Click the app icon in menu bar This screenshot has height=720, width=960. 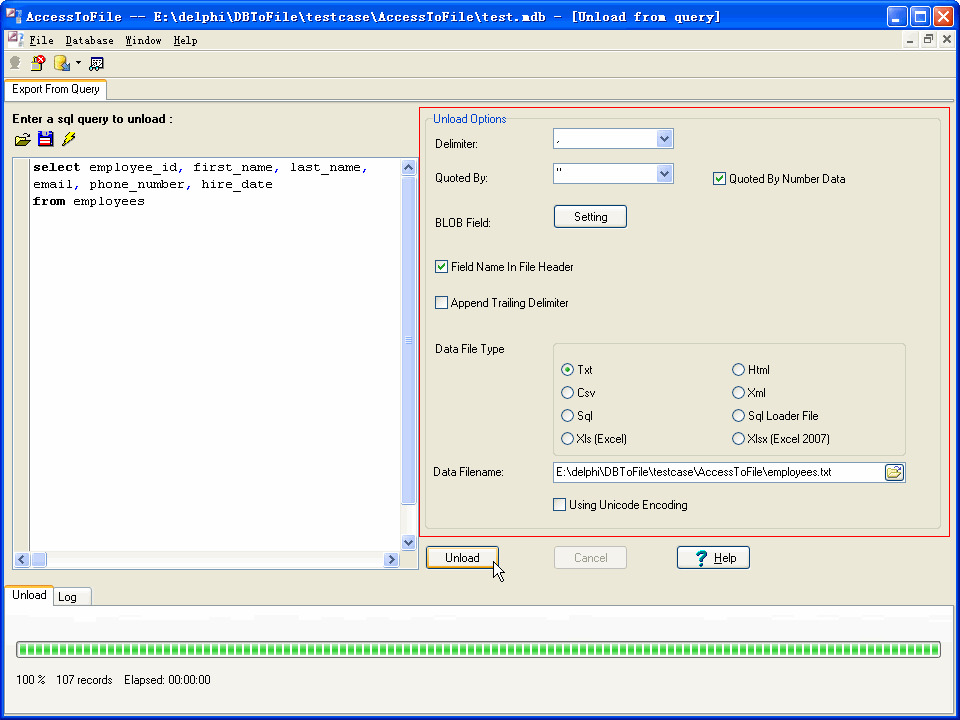[x=15, y=40]
